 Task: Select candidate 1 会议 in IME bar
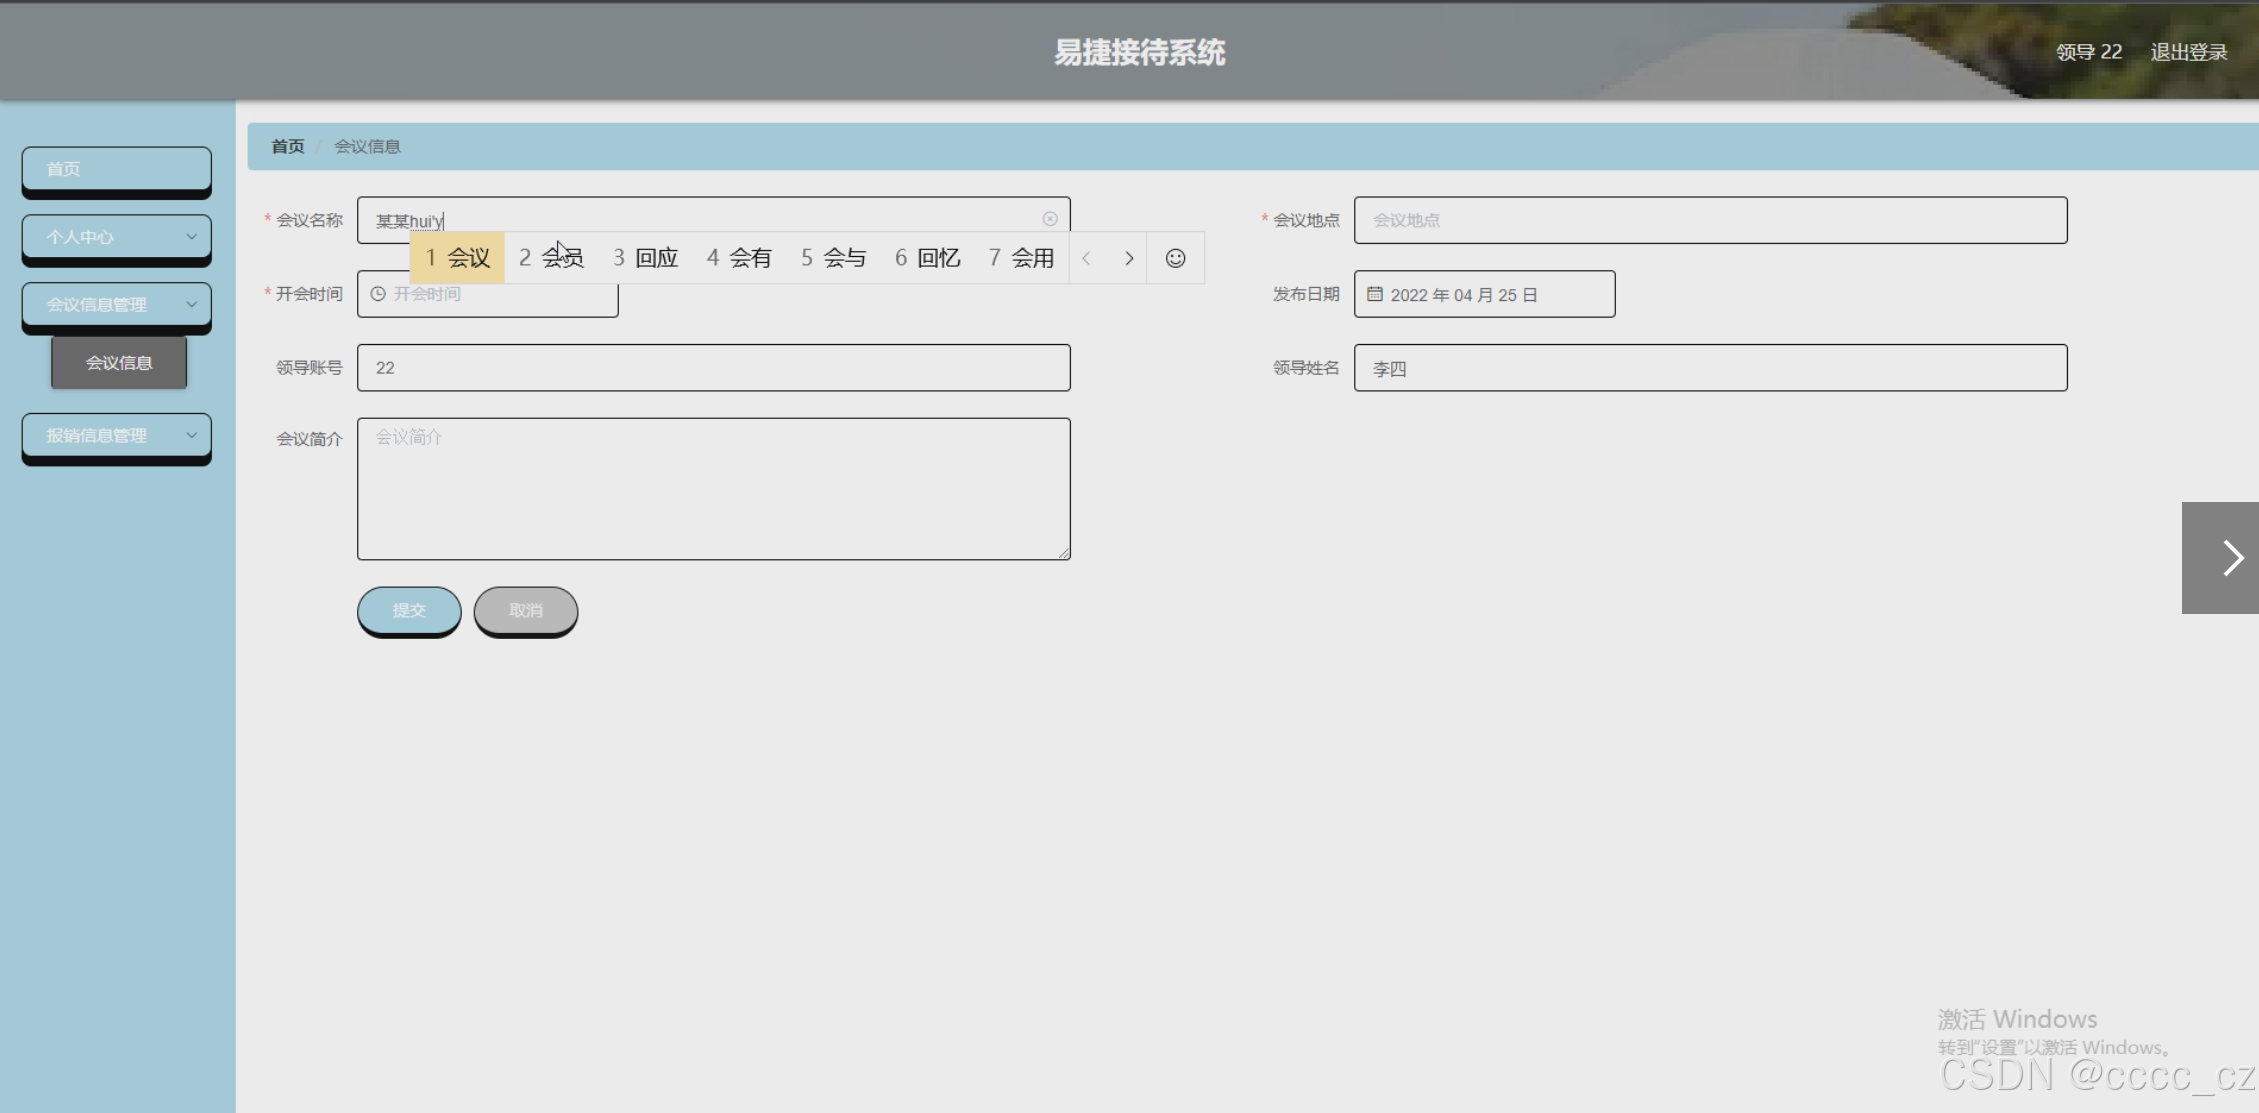[458, 258]
